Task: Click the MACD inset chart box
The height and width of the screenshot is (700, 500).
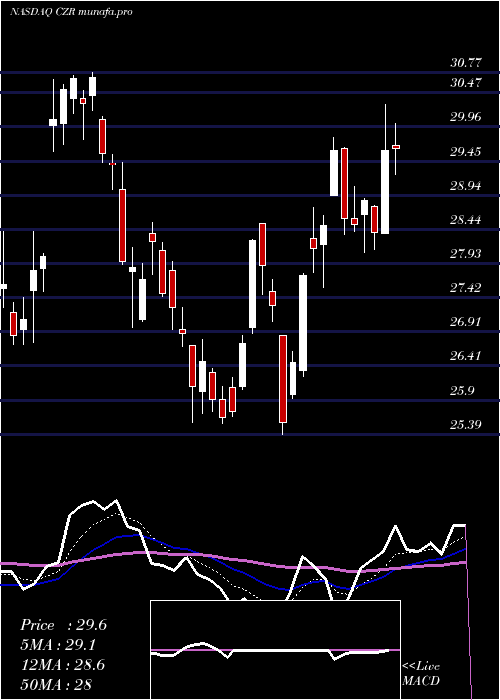Action: pos(275,650)
